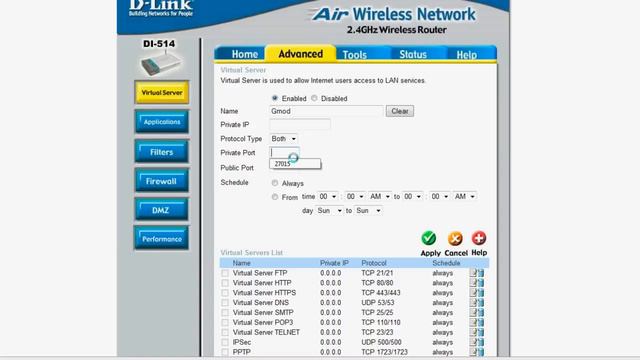Choose the Always schedule option
The width and height of the screenshot is (640, 360).
pos(275,183)
